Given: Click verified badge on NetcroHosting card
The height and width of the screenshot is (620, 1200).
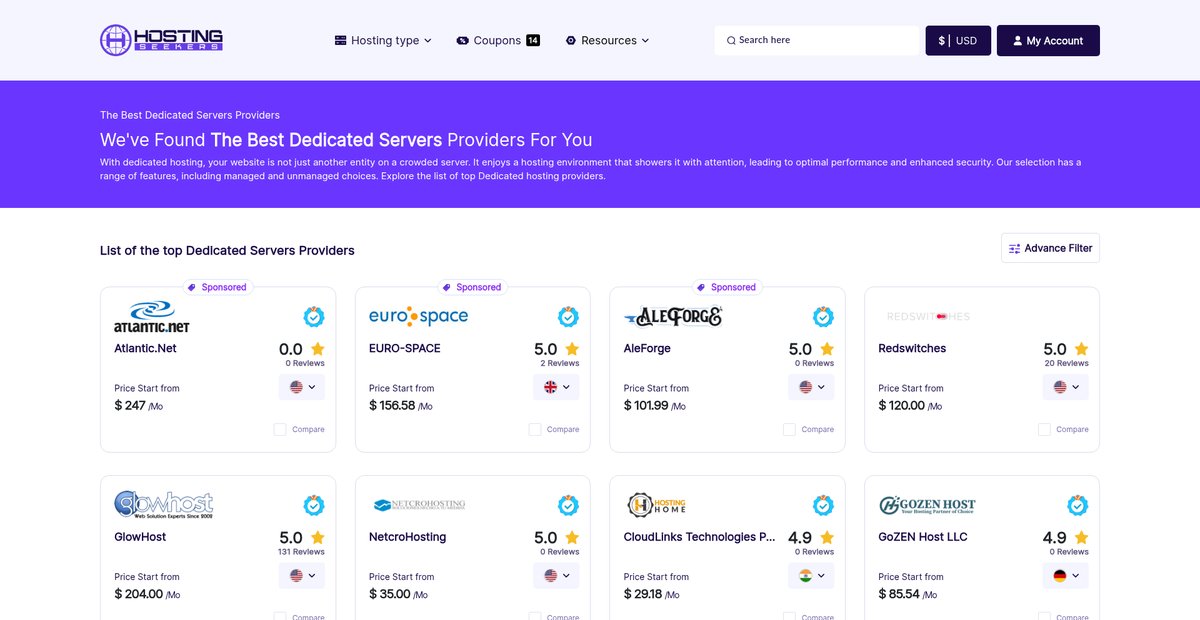Looking at the screenshot, I should pos(568,505).
